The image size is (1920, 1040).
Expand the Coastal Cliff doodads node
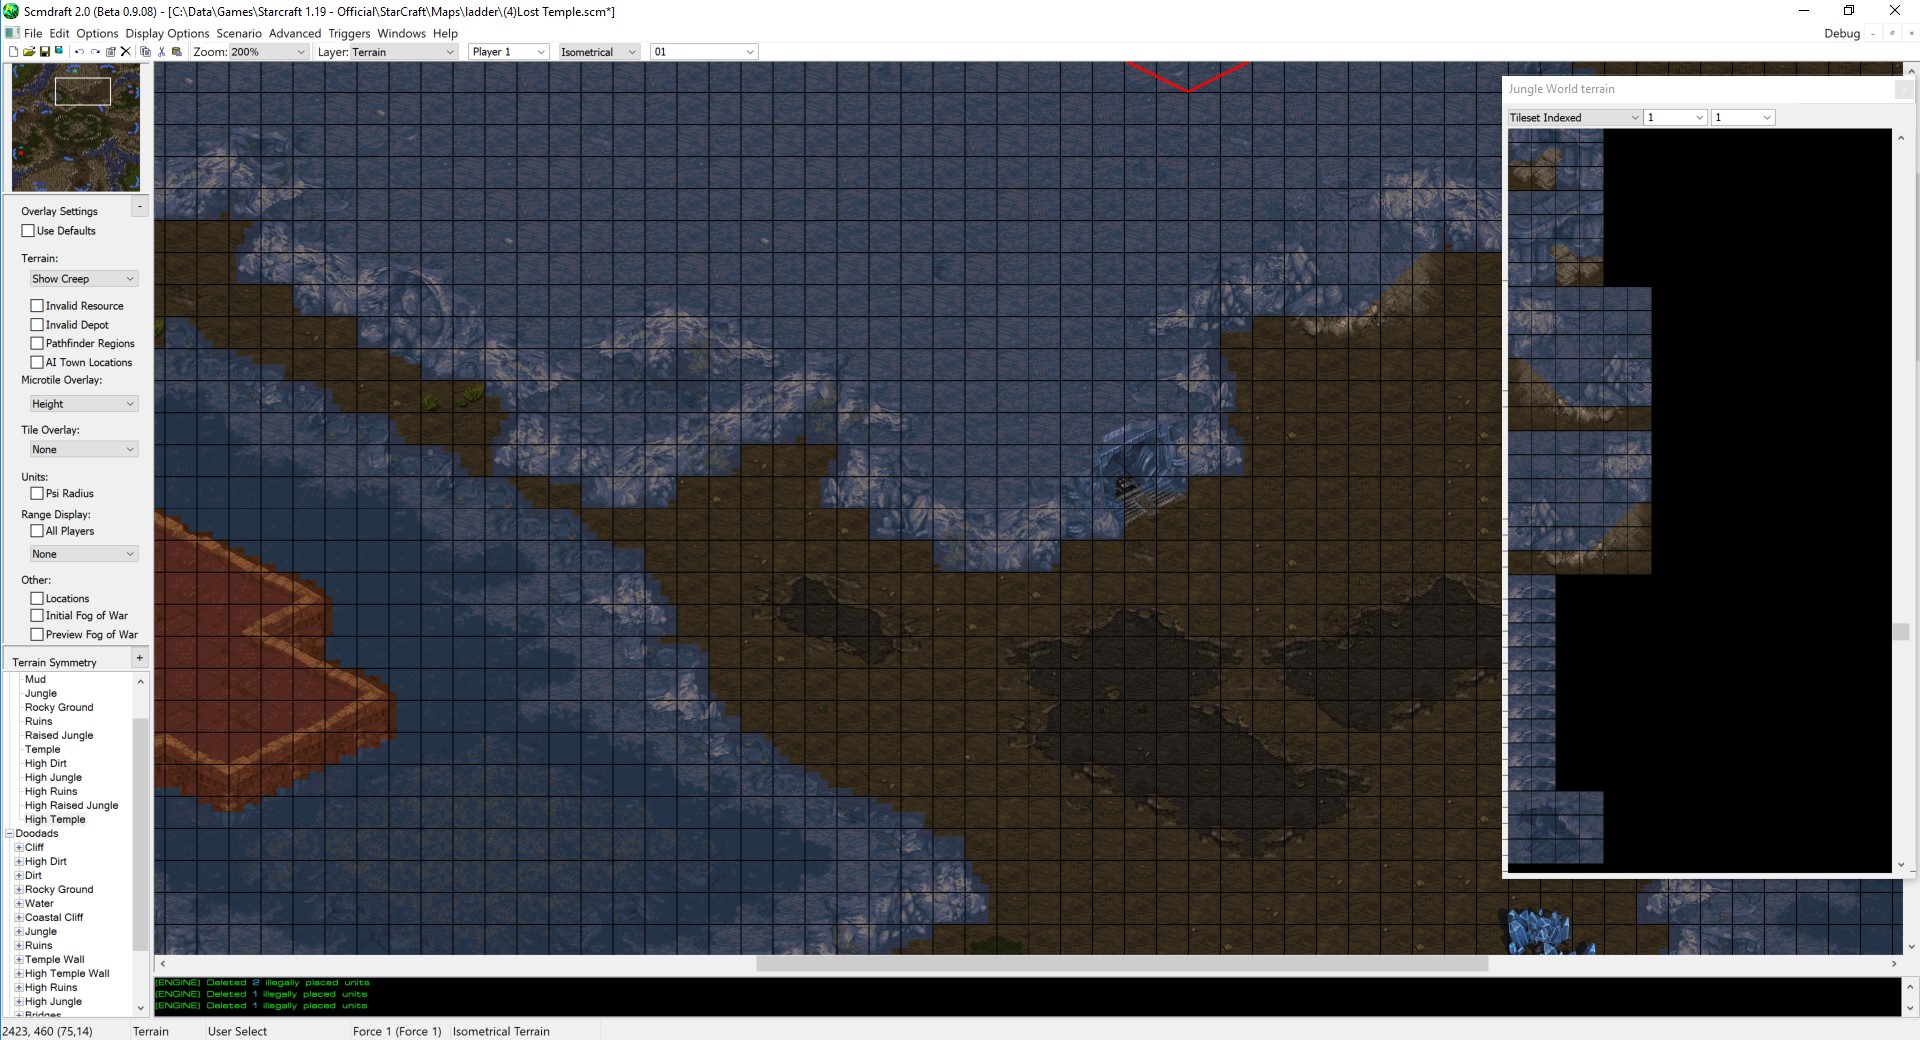point(18,917)
